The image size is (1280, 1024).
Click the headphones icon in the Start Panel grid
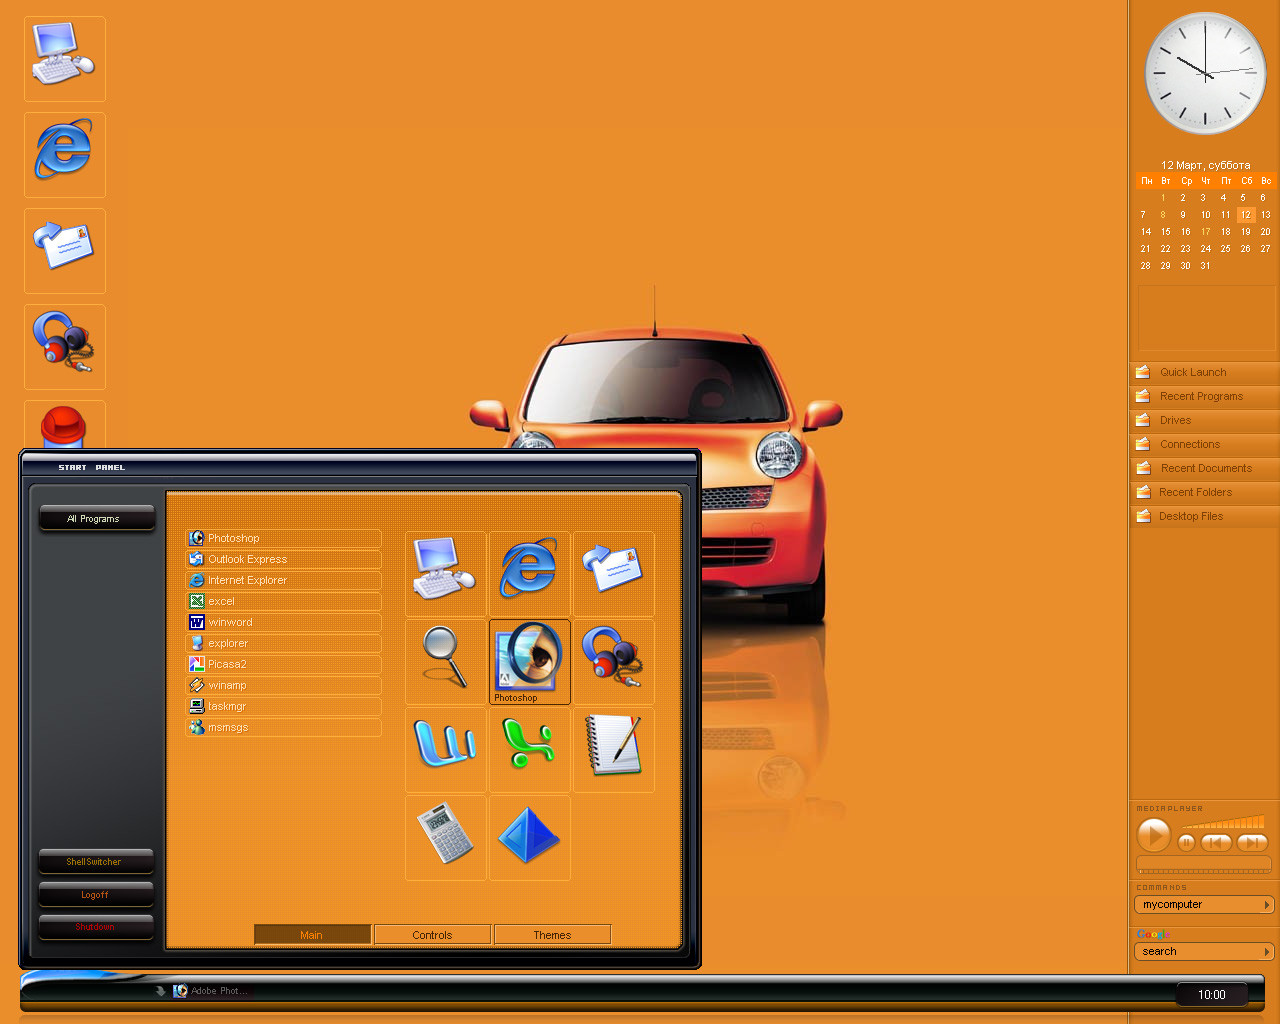tap(613, 661)
